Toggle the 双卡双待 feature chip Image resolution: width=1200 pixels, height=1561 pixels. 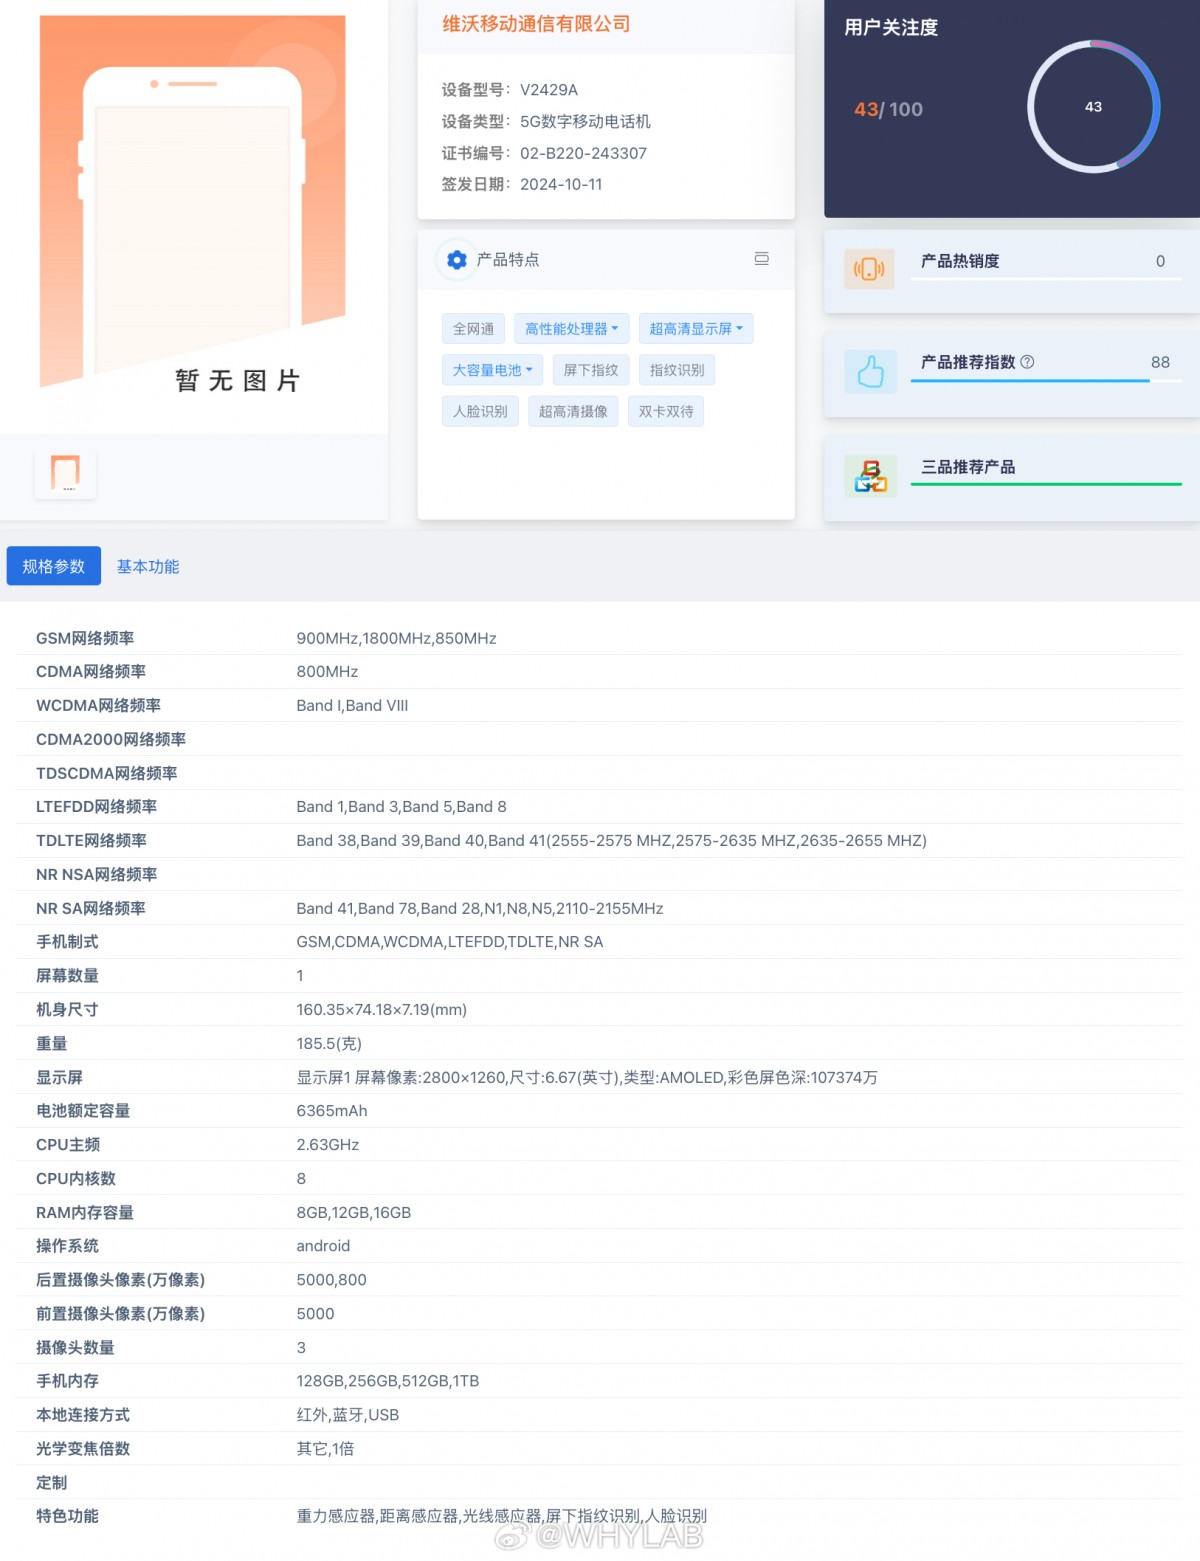click(665, 411)
